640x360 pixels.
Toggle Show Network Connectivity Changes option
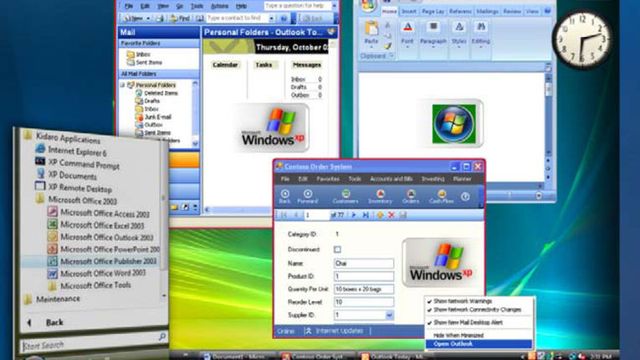click(x=473, y=310)
